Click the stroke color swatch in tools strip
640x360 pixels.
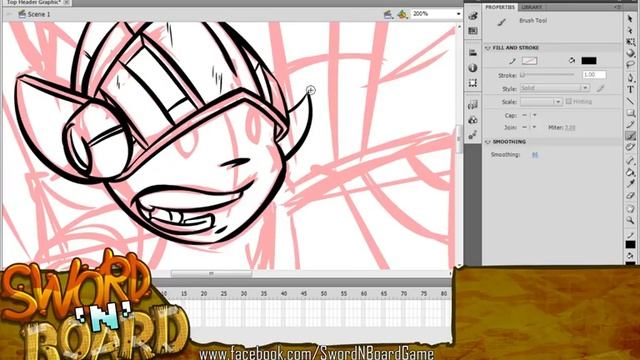pos(630,244)
